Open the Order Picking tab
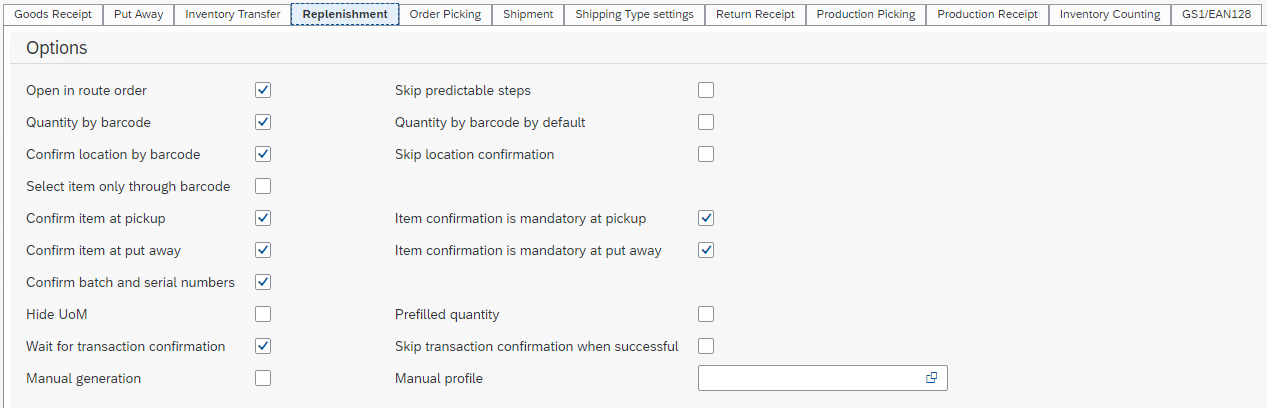Image resolution: width=1267 pixels, height=408 pixels. [445, 14]
